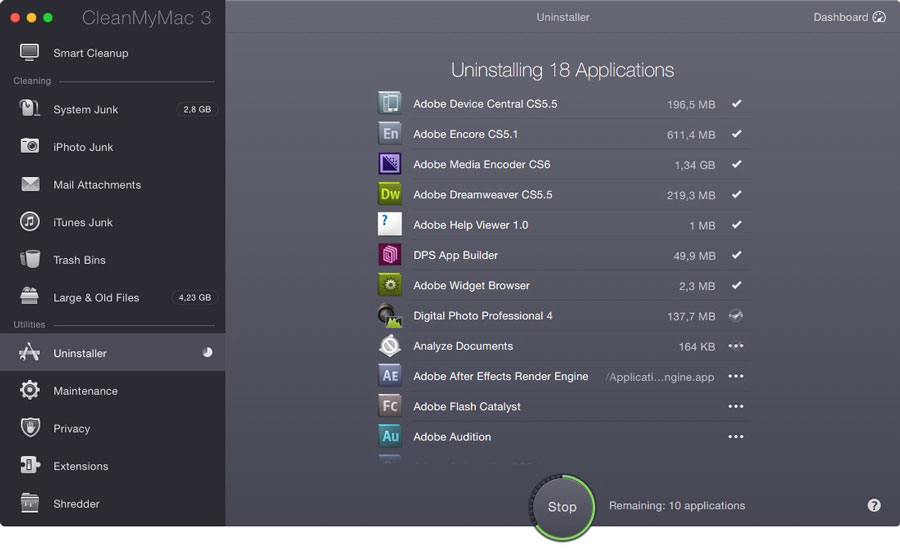Click the '164 KB' size value
The width and height of the screenshot is (900, 553).
tap(697, 347)
